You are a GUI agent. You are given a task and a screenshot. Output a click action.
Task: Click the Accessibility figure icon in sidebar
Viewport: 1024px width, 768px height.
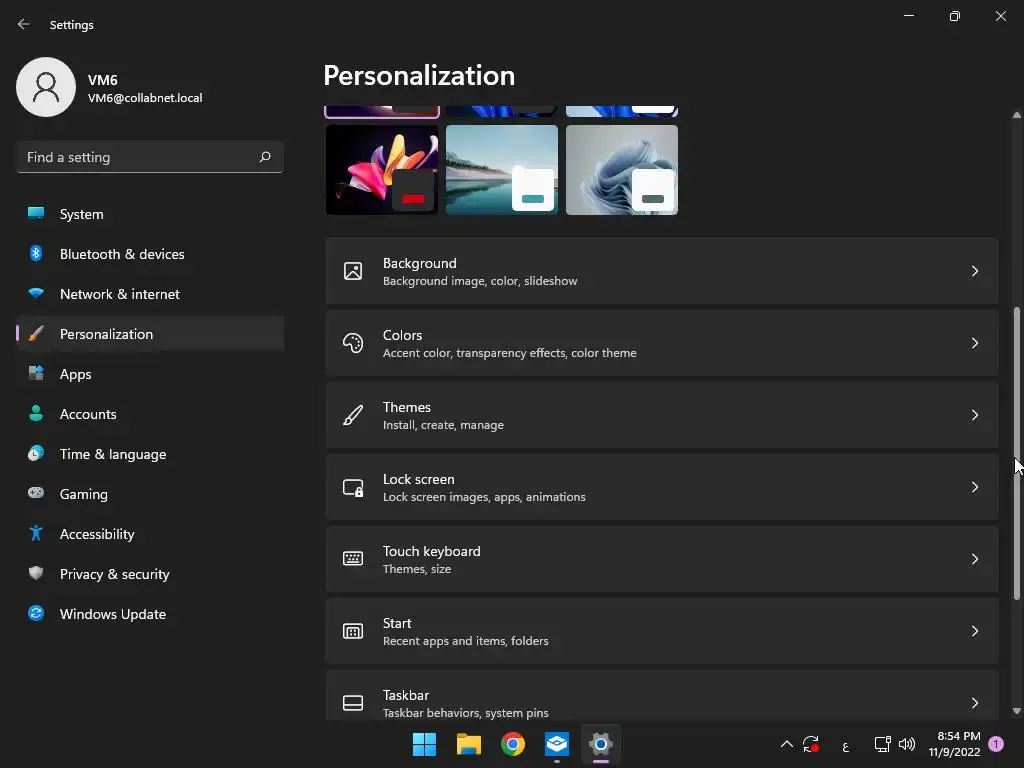[x=36, y=534]
